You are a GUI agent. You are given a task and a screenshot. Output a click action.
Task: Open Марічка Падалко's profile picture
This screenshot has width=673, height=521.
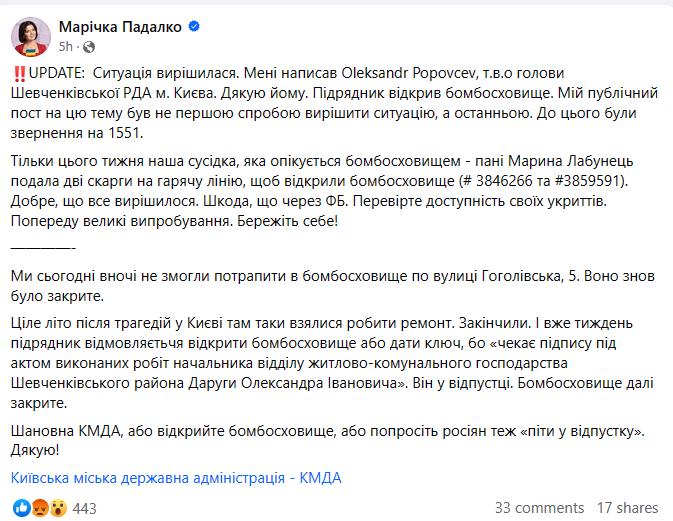(32, 35)
